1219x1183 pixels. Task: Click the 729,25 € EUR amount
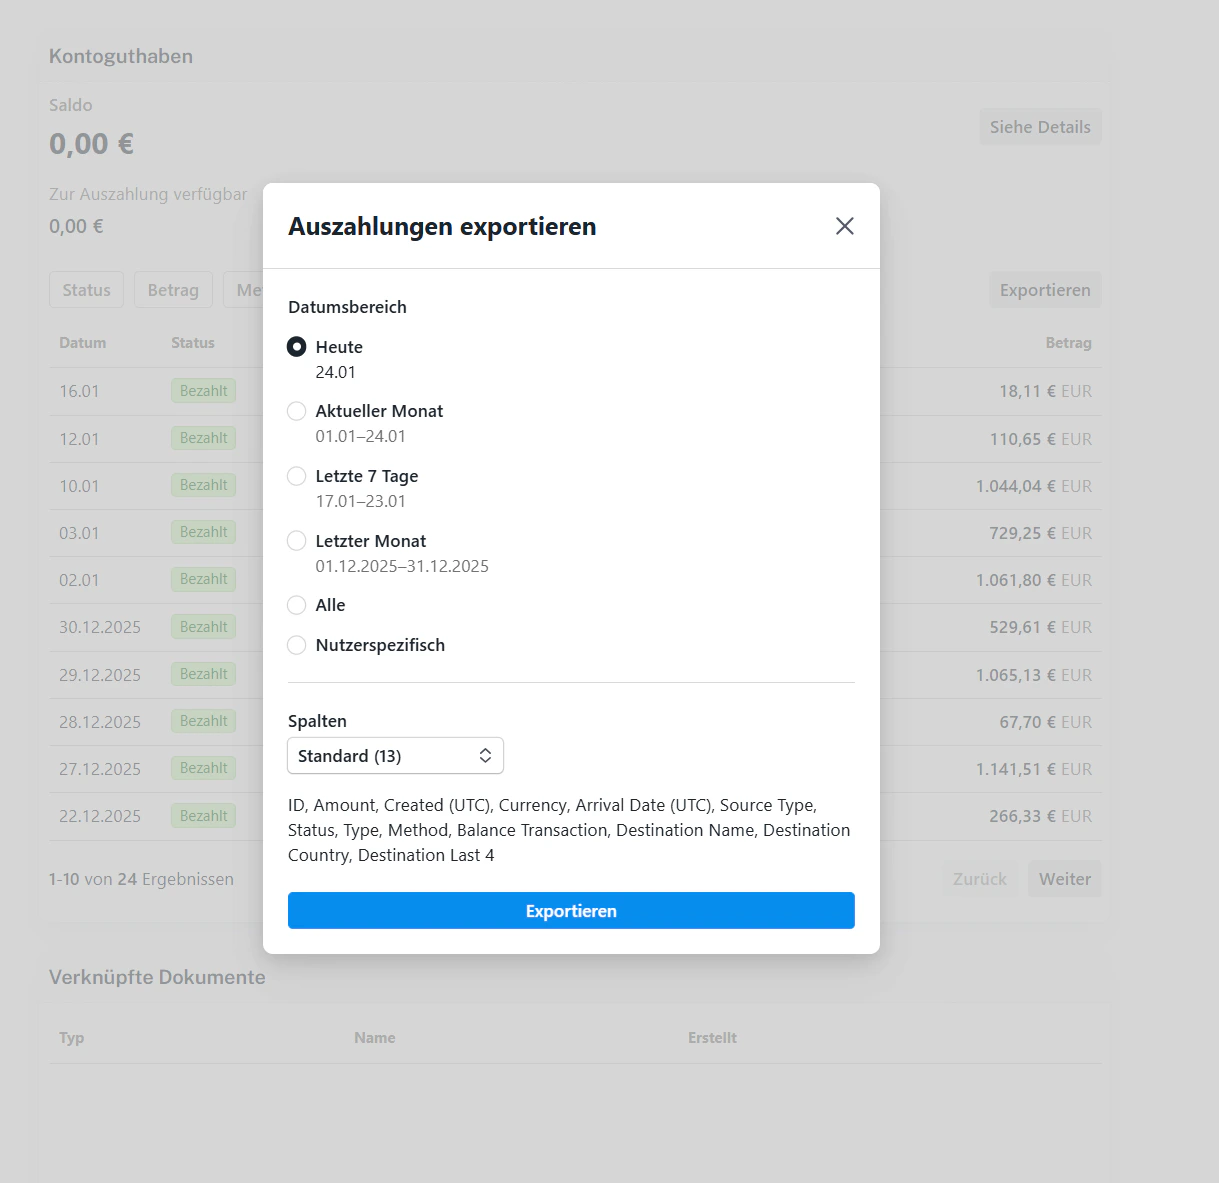click(1040, 533)
